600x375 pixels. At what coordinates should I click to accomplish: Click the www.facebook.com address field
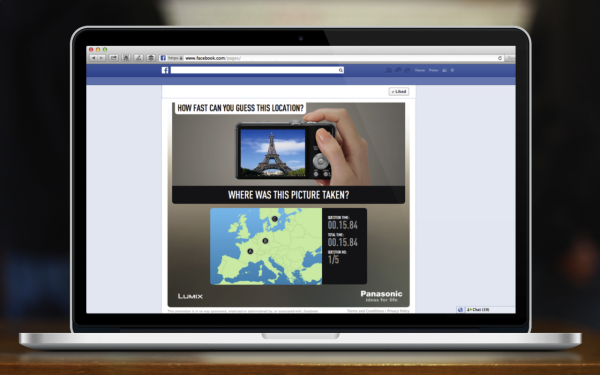(x=331, y=58)
